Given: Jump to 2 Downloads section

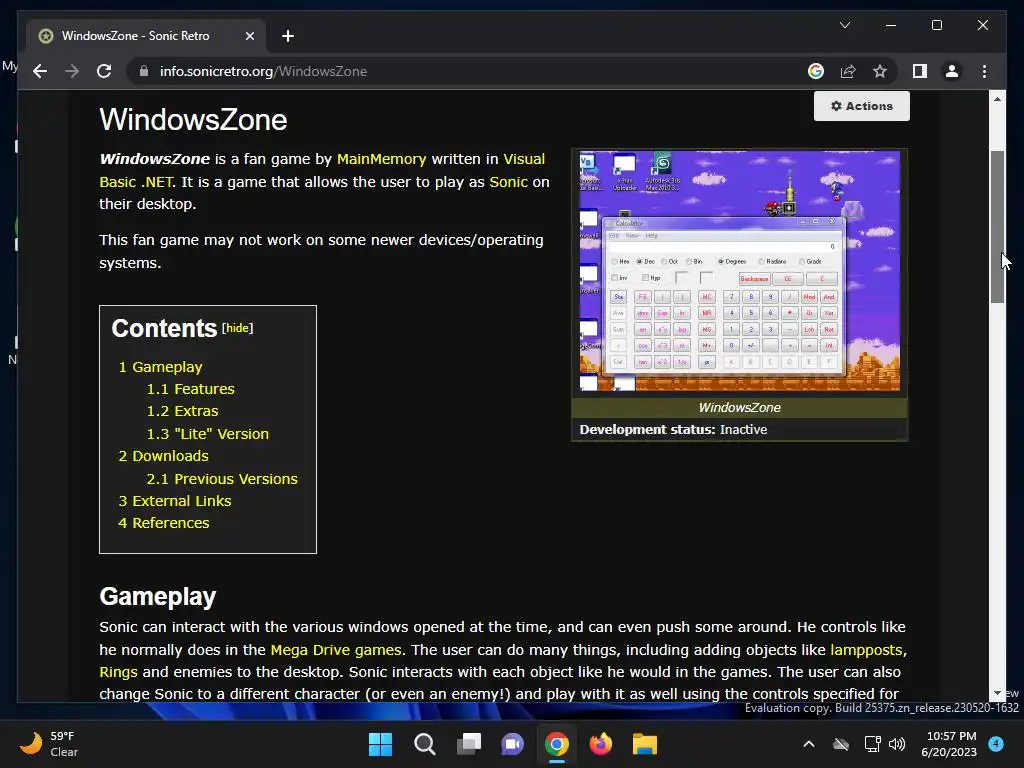Looking at the screenshot, I should [163, 456].
